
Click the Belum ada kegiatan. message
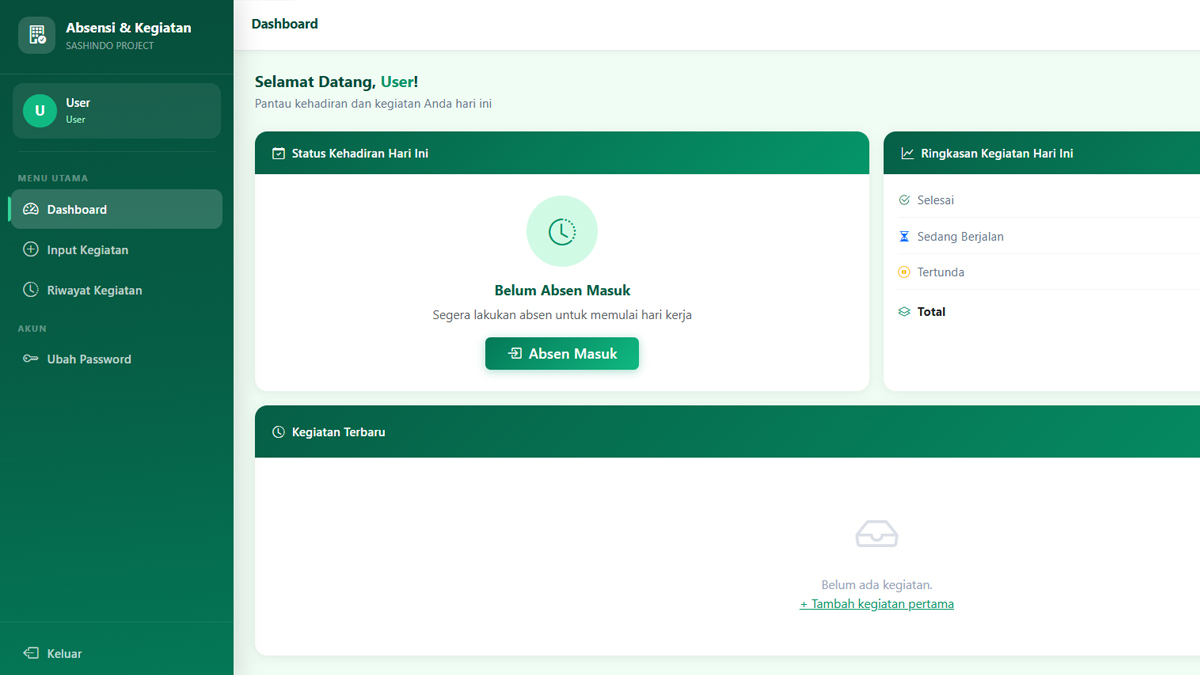pyautogui.click(x=877, y=585)
